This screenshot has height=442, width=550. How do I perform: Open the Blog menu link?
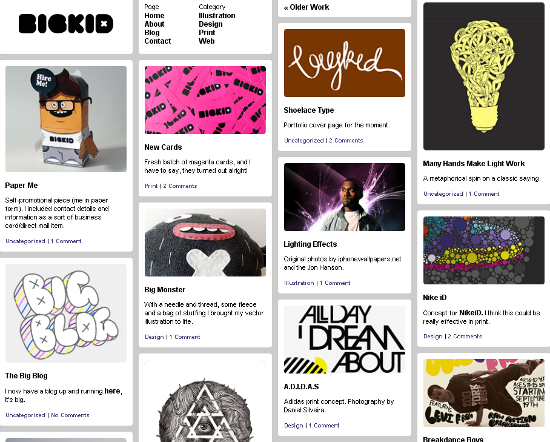pos(152,32)
